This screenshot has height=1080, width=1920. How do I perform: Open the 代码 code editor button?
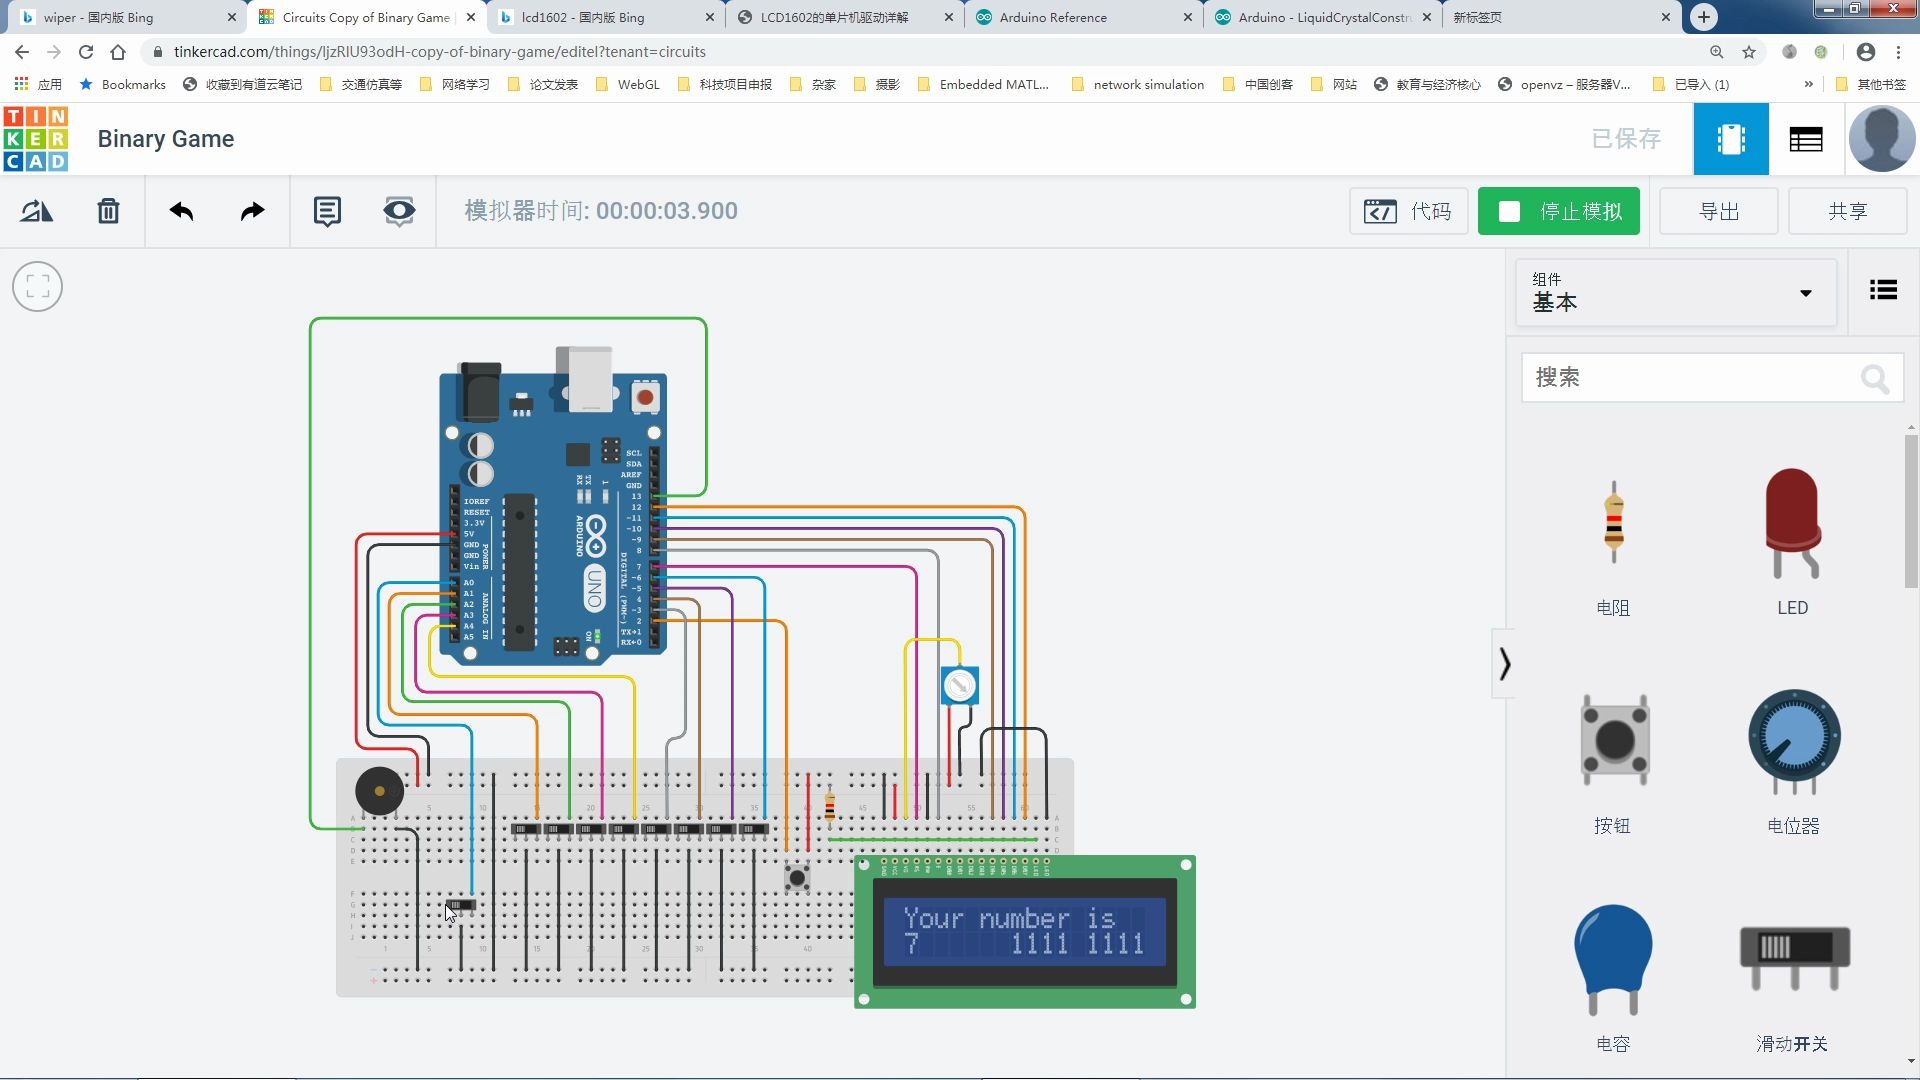(x=1408, y=211)
